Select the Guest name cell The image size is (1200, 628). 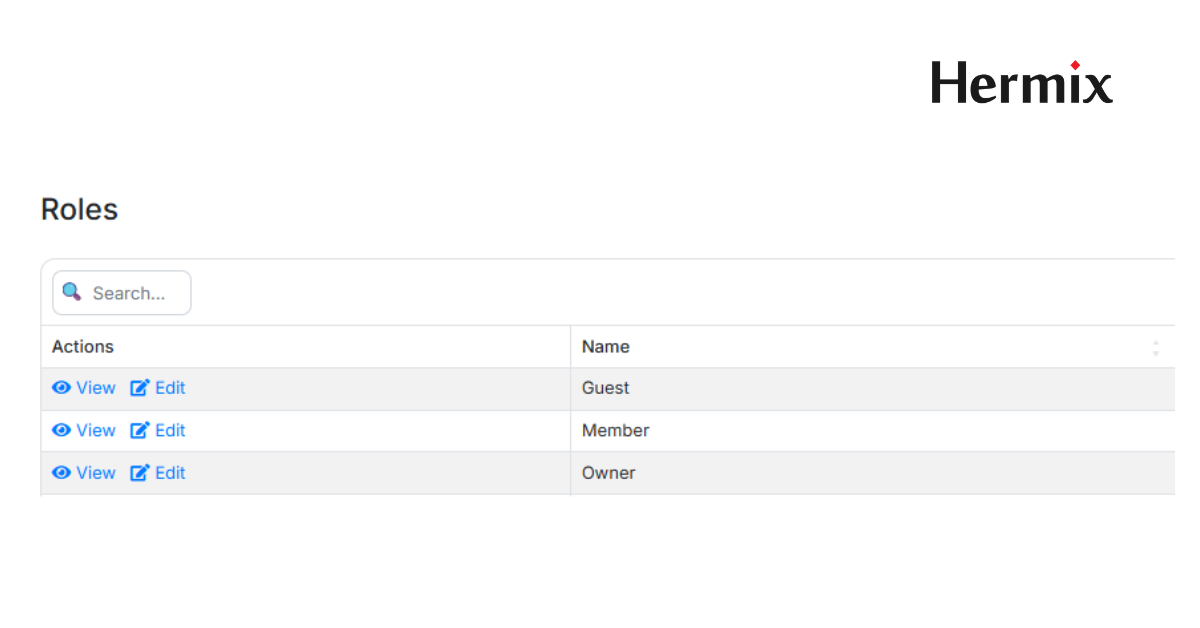[606, 388]
